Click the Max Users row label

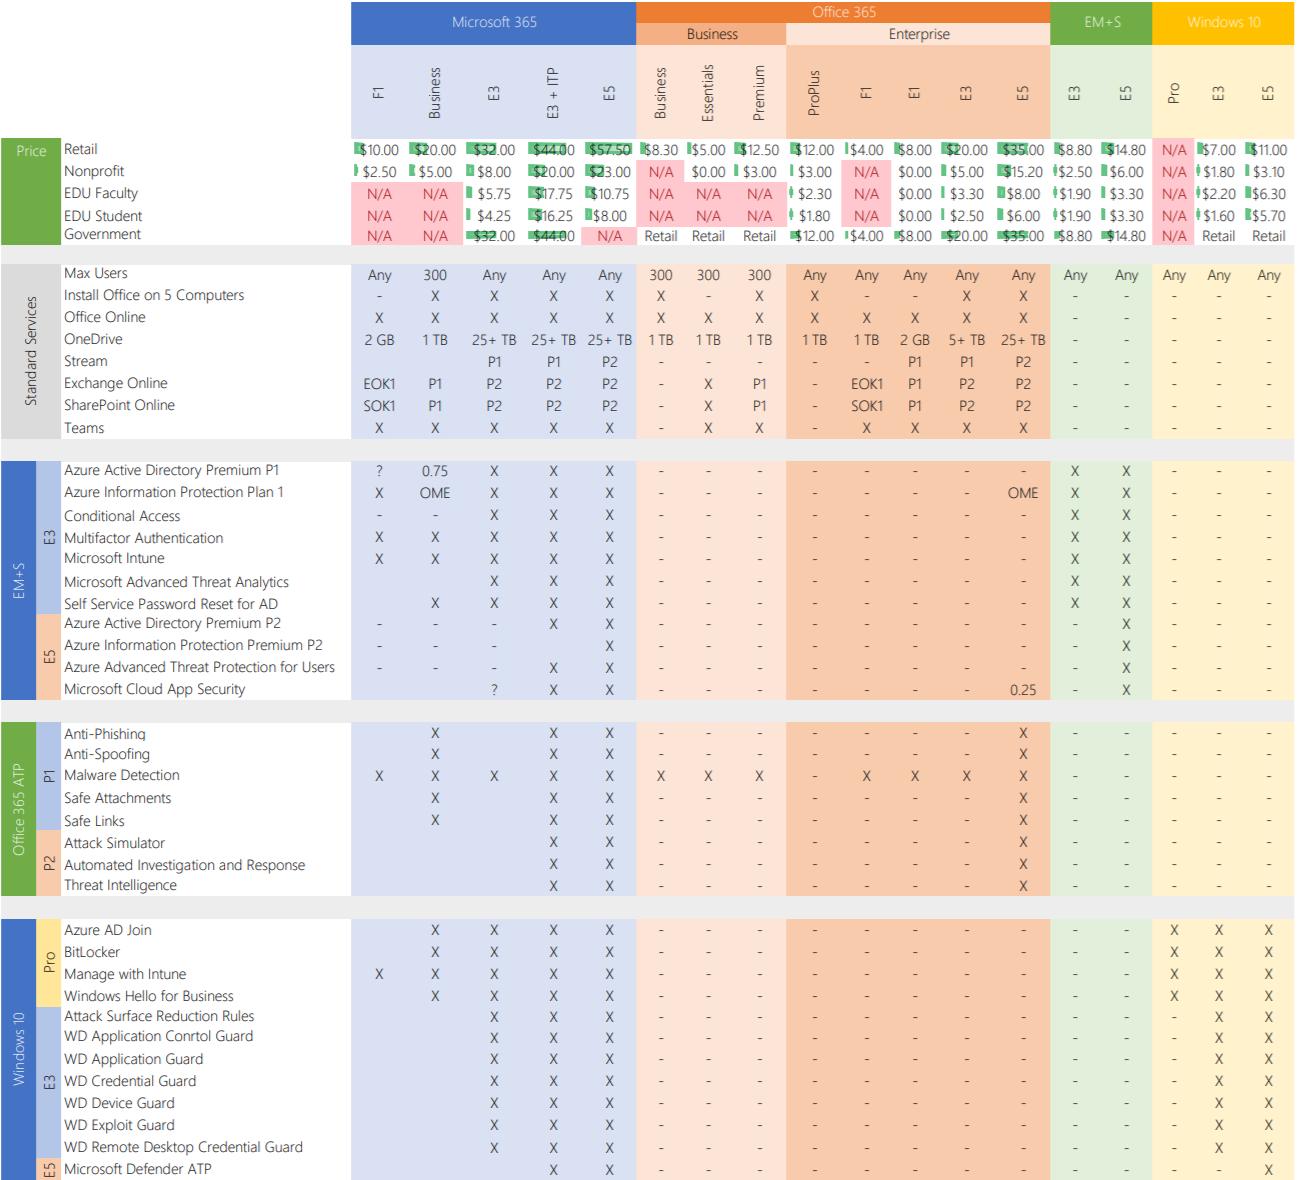point(96,273)
